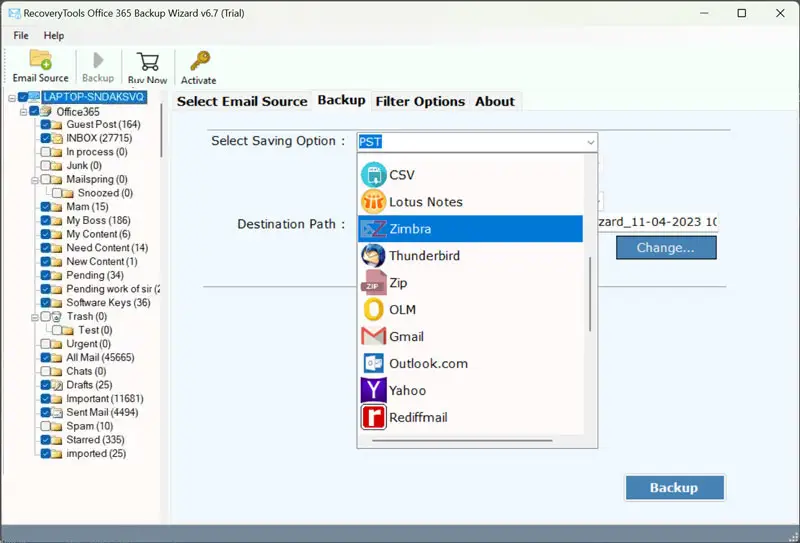The width and height of the screenshot is (800, 543).
Task: Click the imported folder icon
Action: (57, 454)
